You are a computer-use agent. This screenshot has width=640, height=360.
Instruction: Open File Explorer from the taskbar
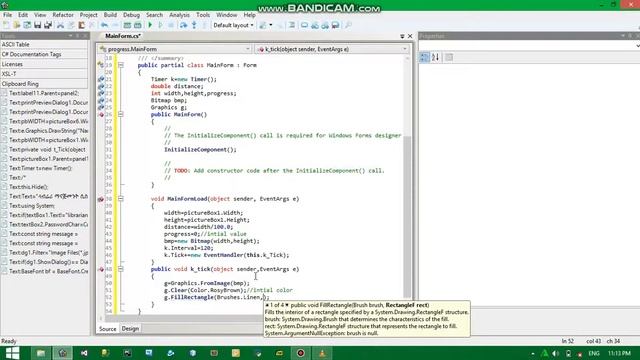[x=41, y=353]
